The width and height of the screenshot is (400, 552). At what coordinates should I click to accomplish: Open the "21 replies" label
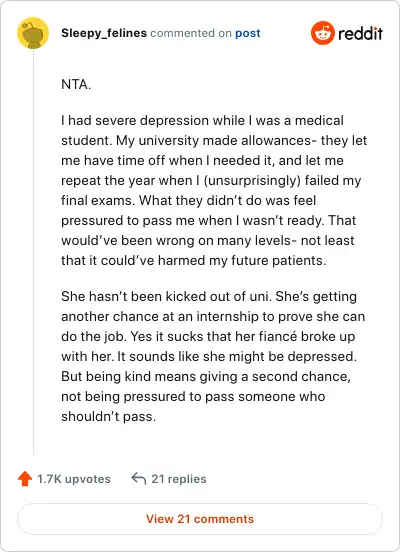coord(179,479)
